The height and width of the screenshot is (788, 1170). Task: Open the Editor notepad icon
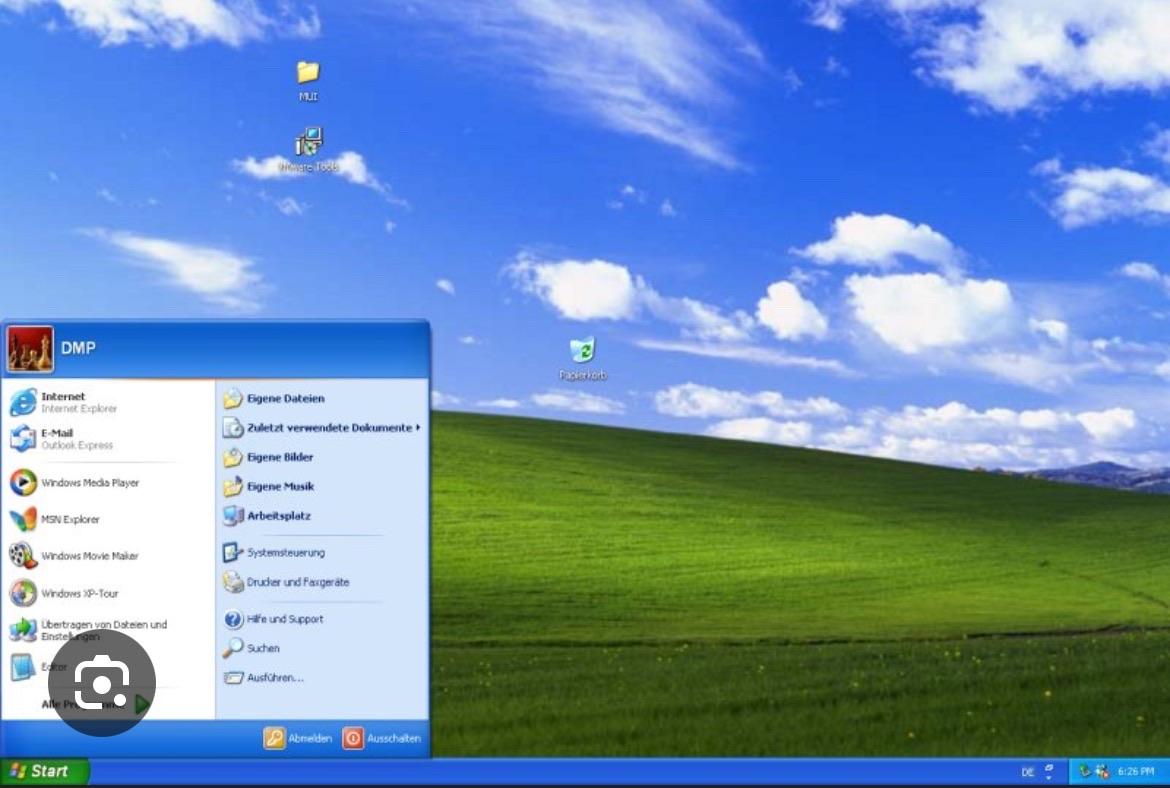[22, 667]
